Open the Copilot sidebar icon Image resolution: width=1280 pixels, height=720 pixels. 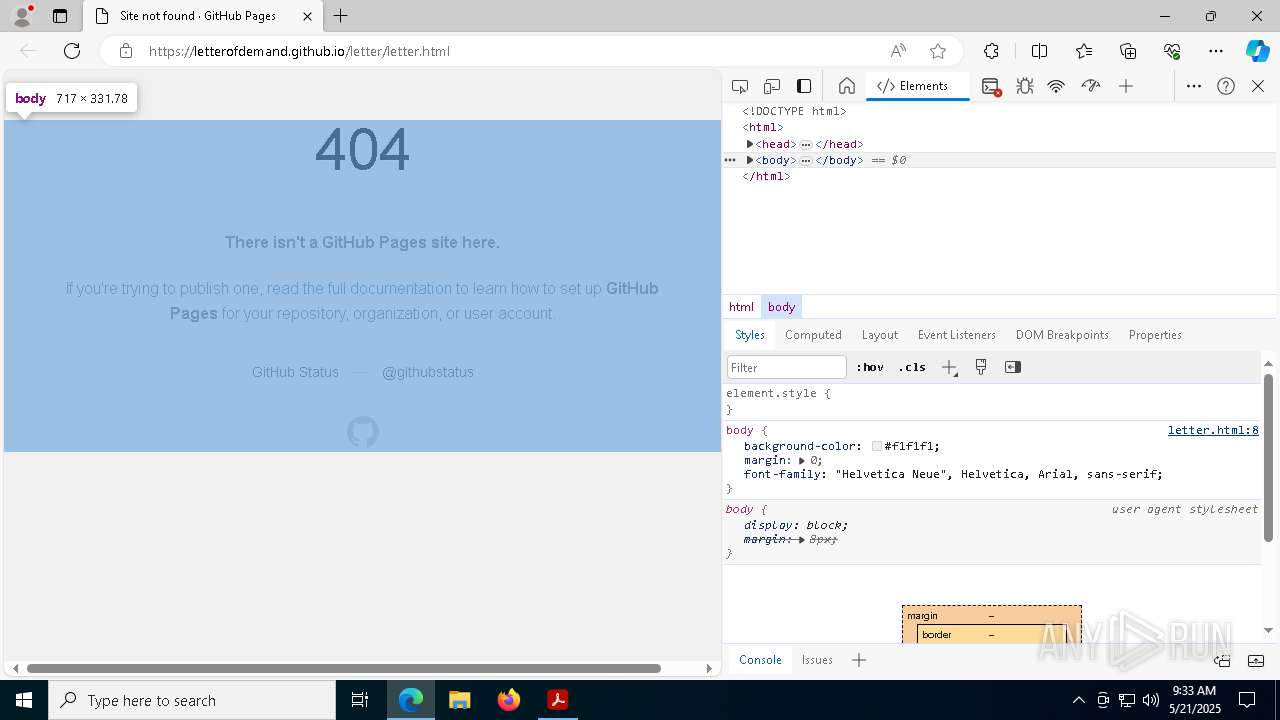point(1257,51)
